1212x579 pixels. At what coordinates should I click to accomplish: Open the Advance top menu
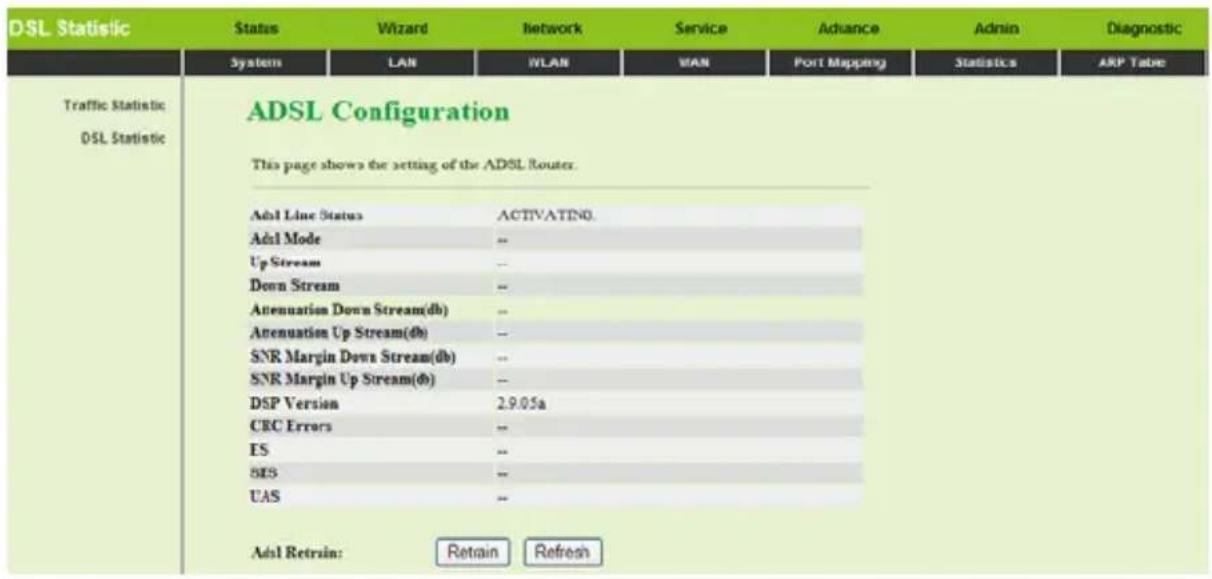pos(849,29)
